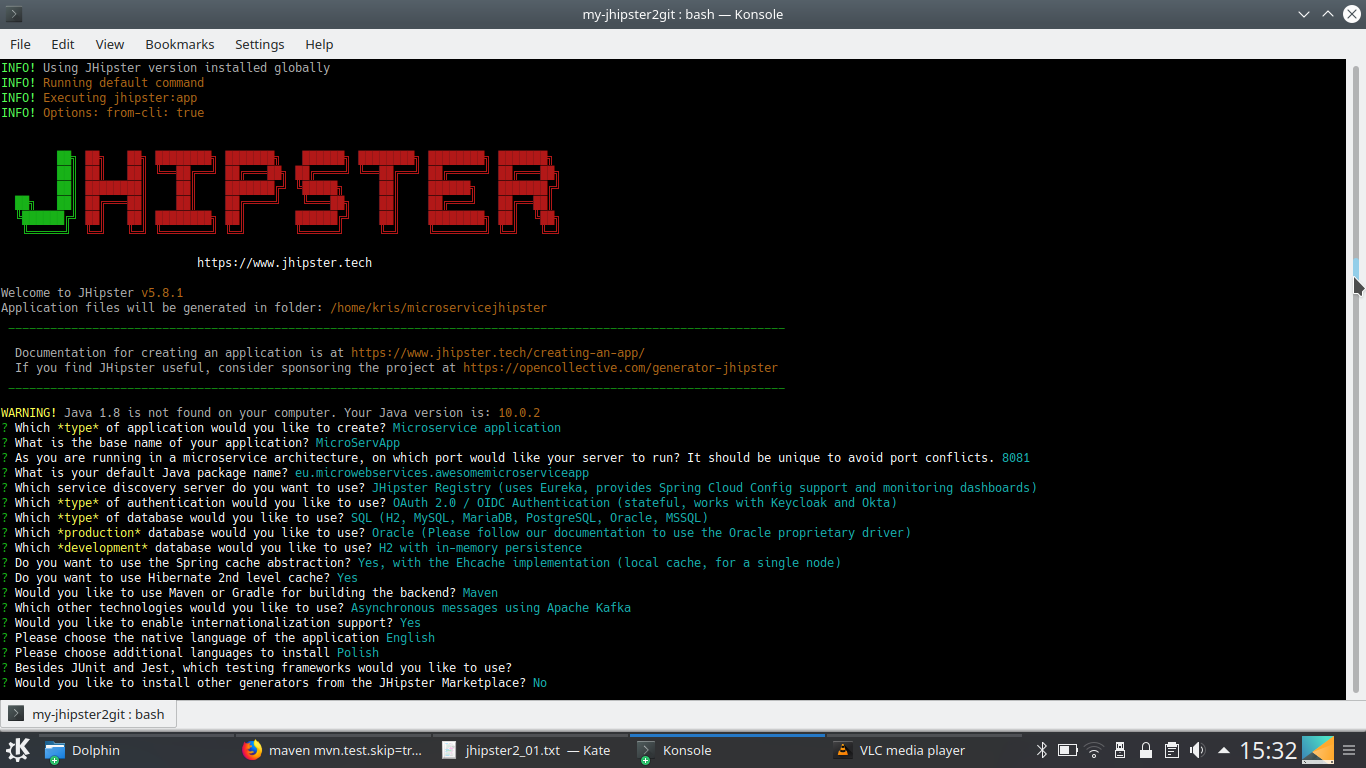Click the terminal icon on the bash tab

[x=16, y=714]
